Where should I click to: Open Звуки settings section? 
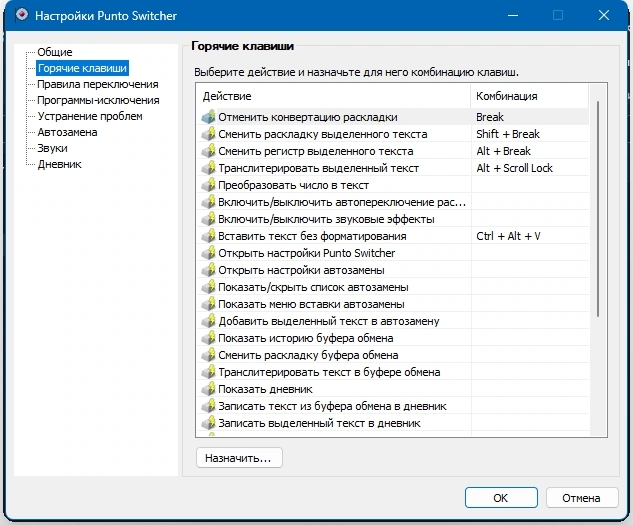tap(52, 148)
